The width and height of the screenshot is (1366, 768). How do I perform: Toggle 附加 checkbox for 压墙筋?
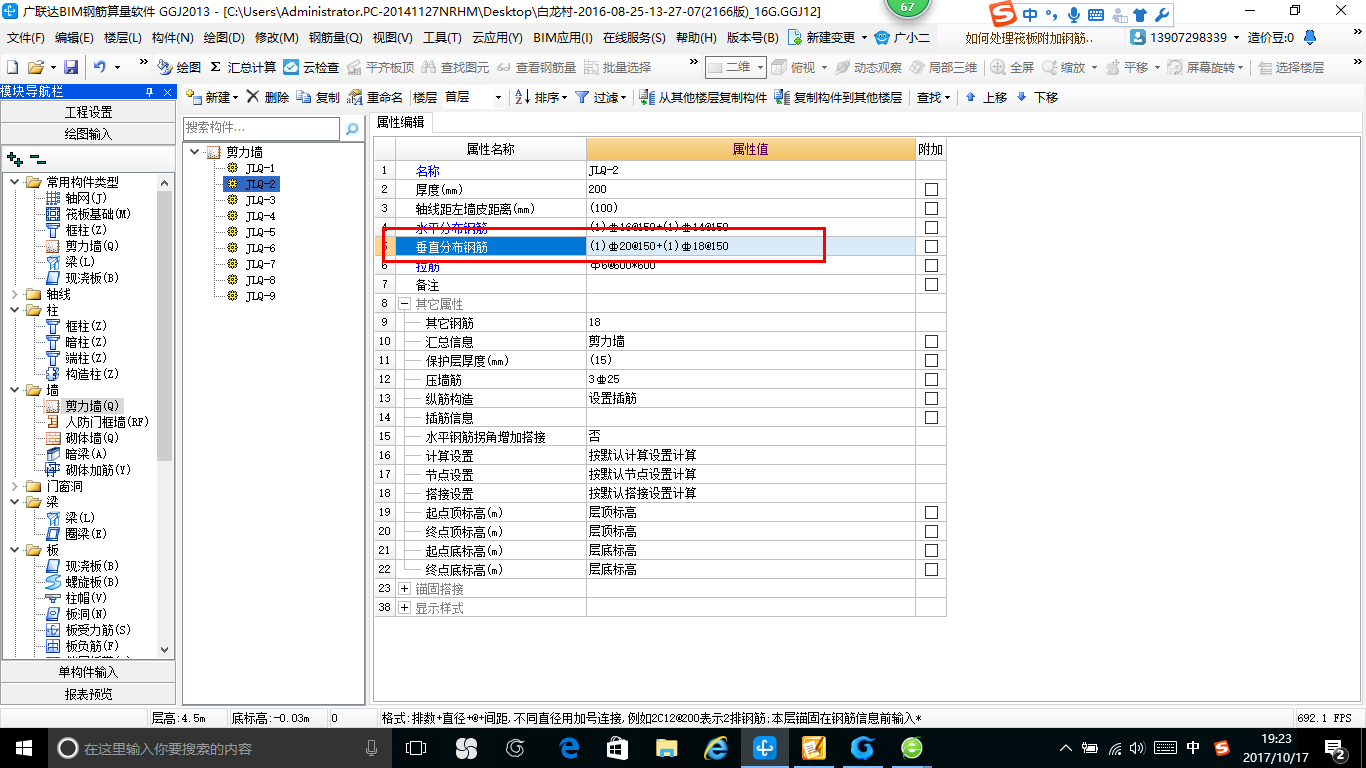click(931, 379)
